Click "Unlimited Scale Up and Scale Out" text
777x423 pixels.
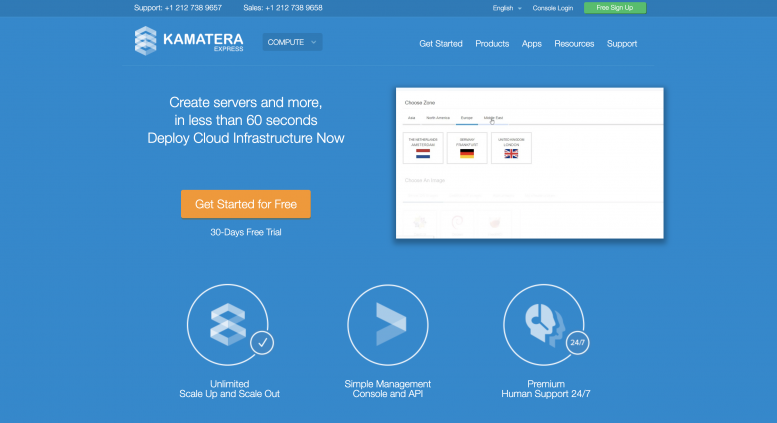tap(229, 389)
